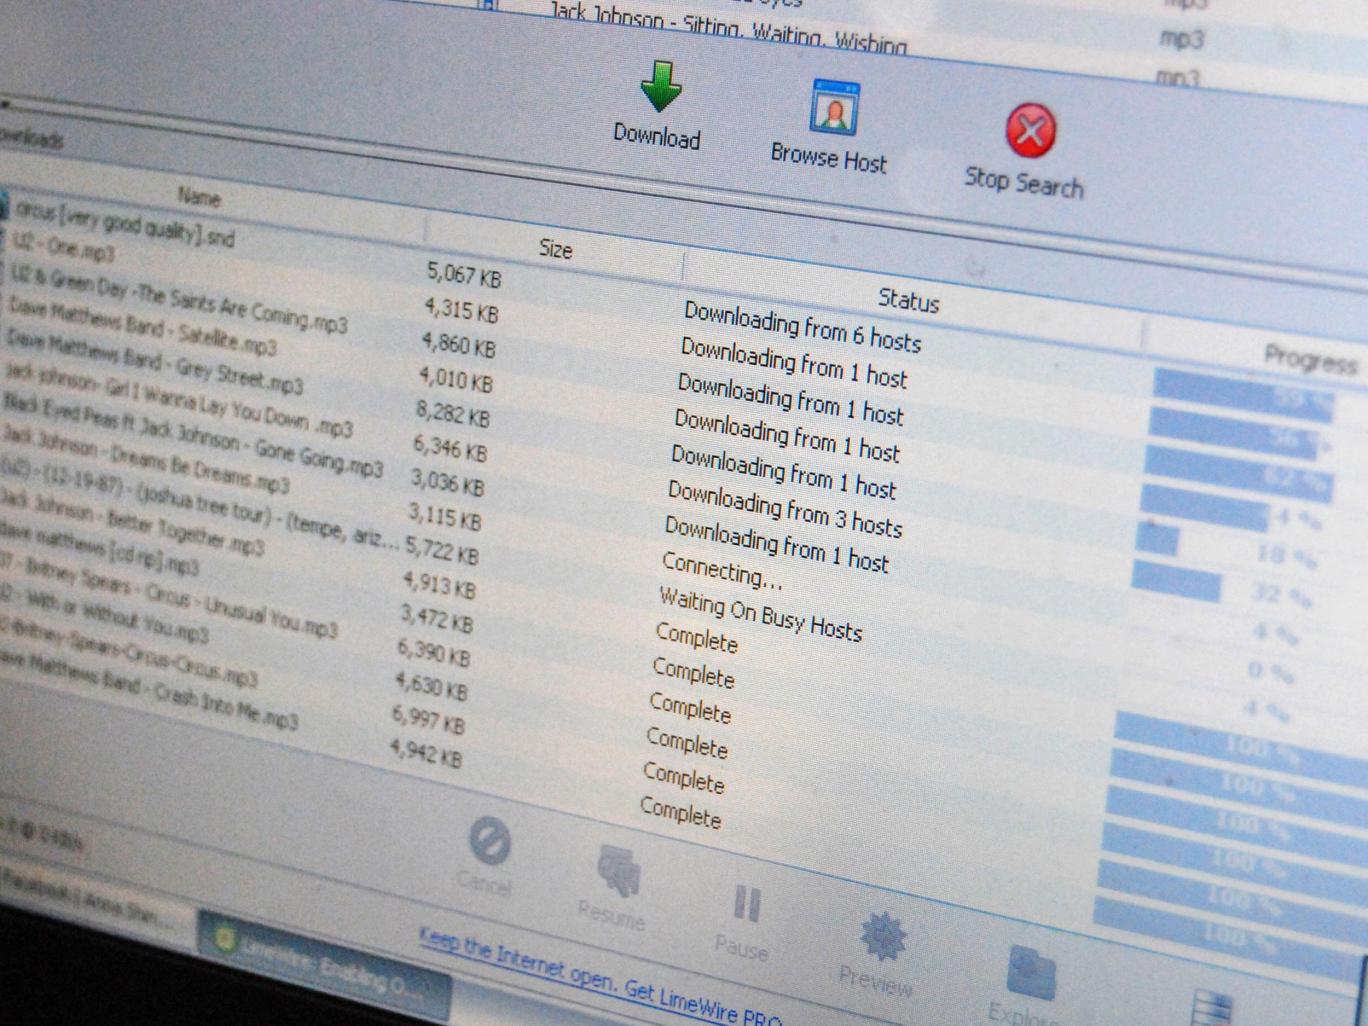Select Jack Johnson - Dreams Be Dreams.mp3
This screenshot has width=1368, height=1026.
[144, 459]
